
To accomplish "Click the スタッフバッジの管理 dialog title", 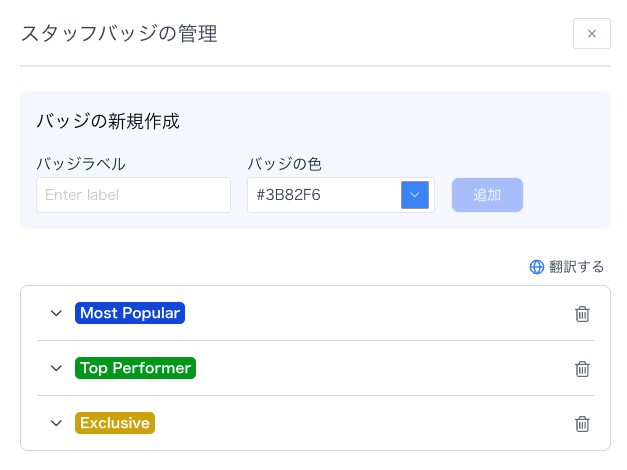I will point(119,34).
